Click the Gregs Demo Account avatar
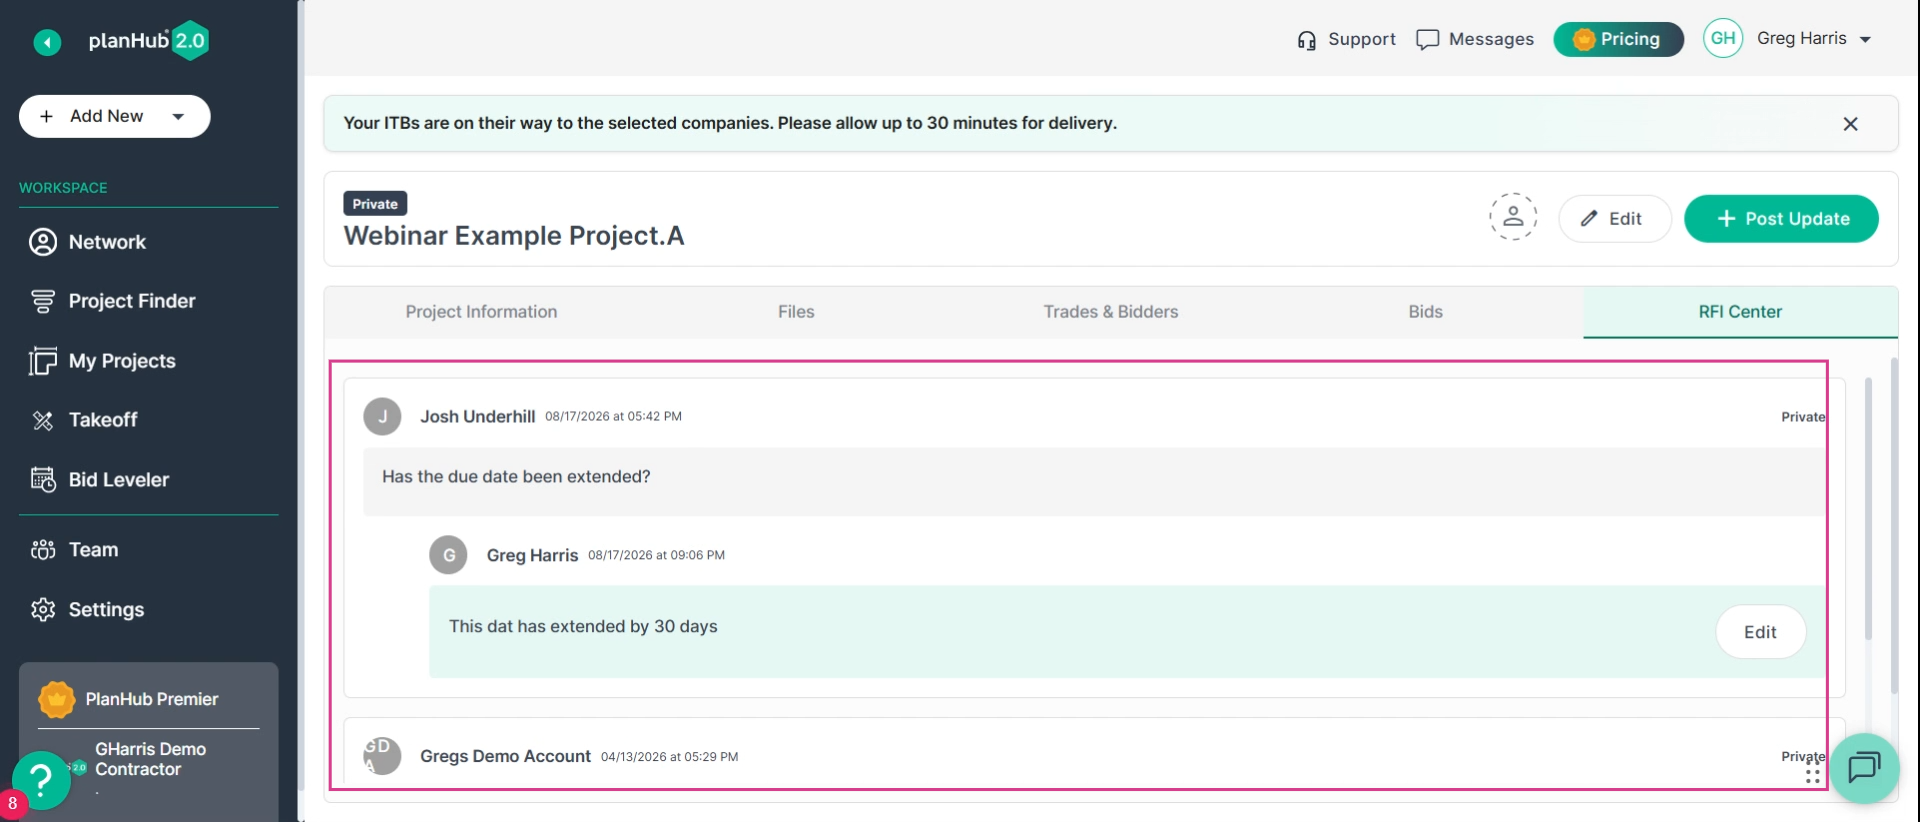Screen dimensions: 1920x822 [382, 756]
